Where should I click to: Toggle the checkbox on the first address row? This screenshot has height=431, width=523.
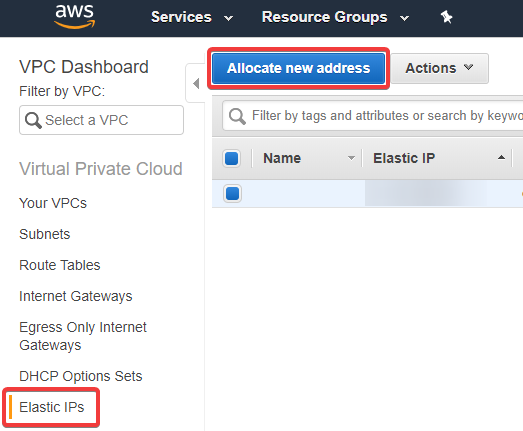click(232, 193)
